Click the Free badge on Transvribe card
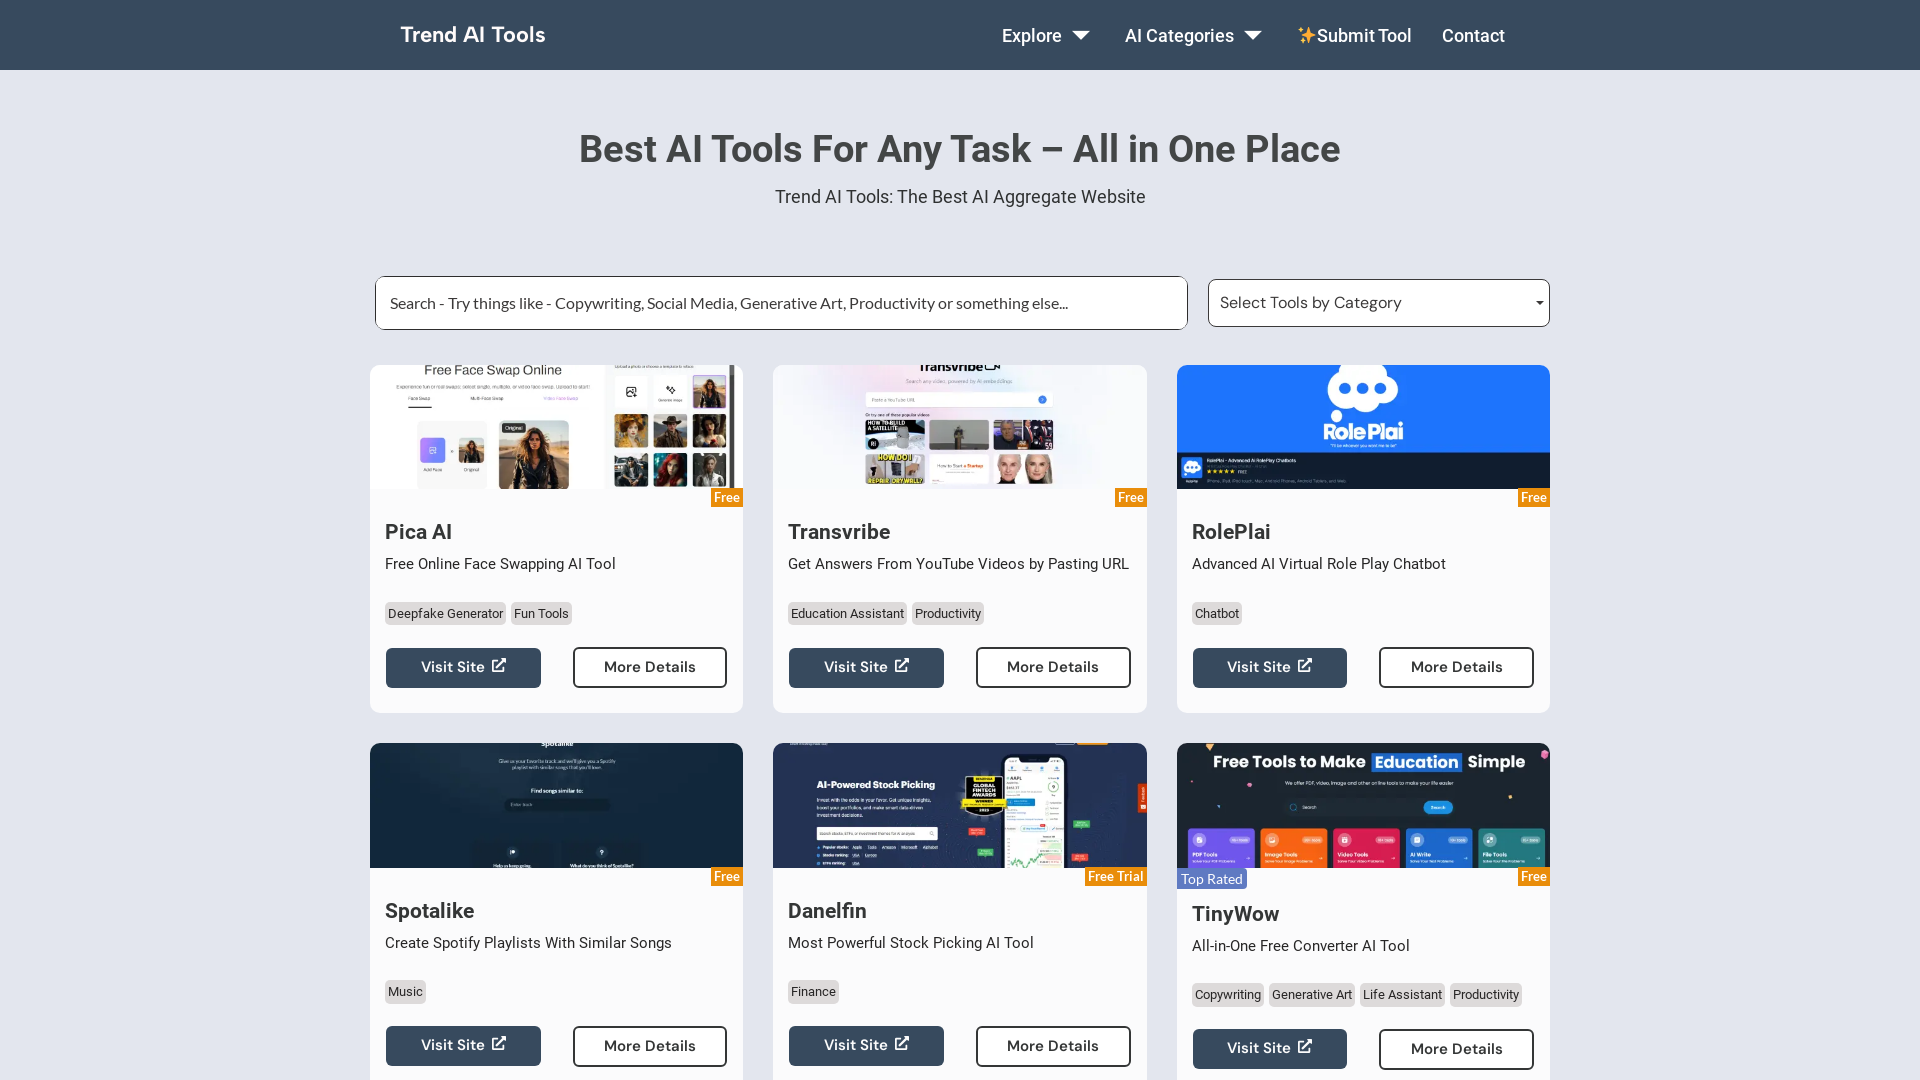The height and width of the screenshot is (1080, 1920). pyautogui.click(x=1131, y=498)
